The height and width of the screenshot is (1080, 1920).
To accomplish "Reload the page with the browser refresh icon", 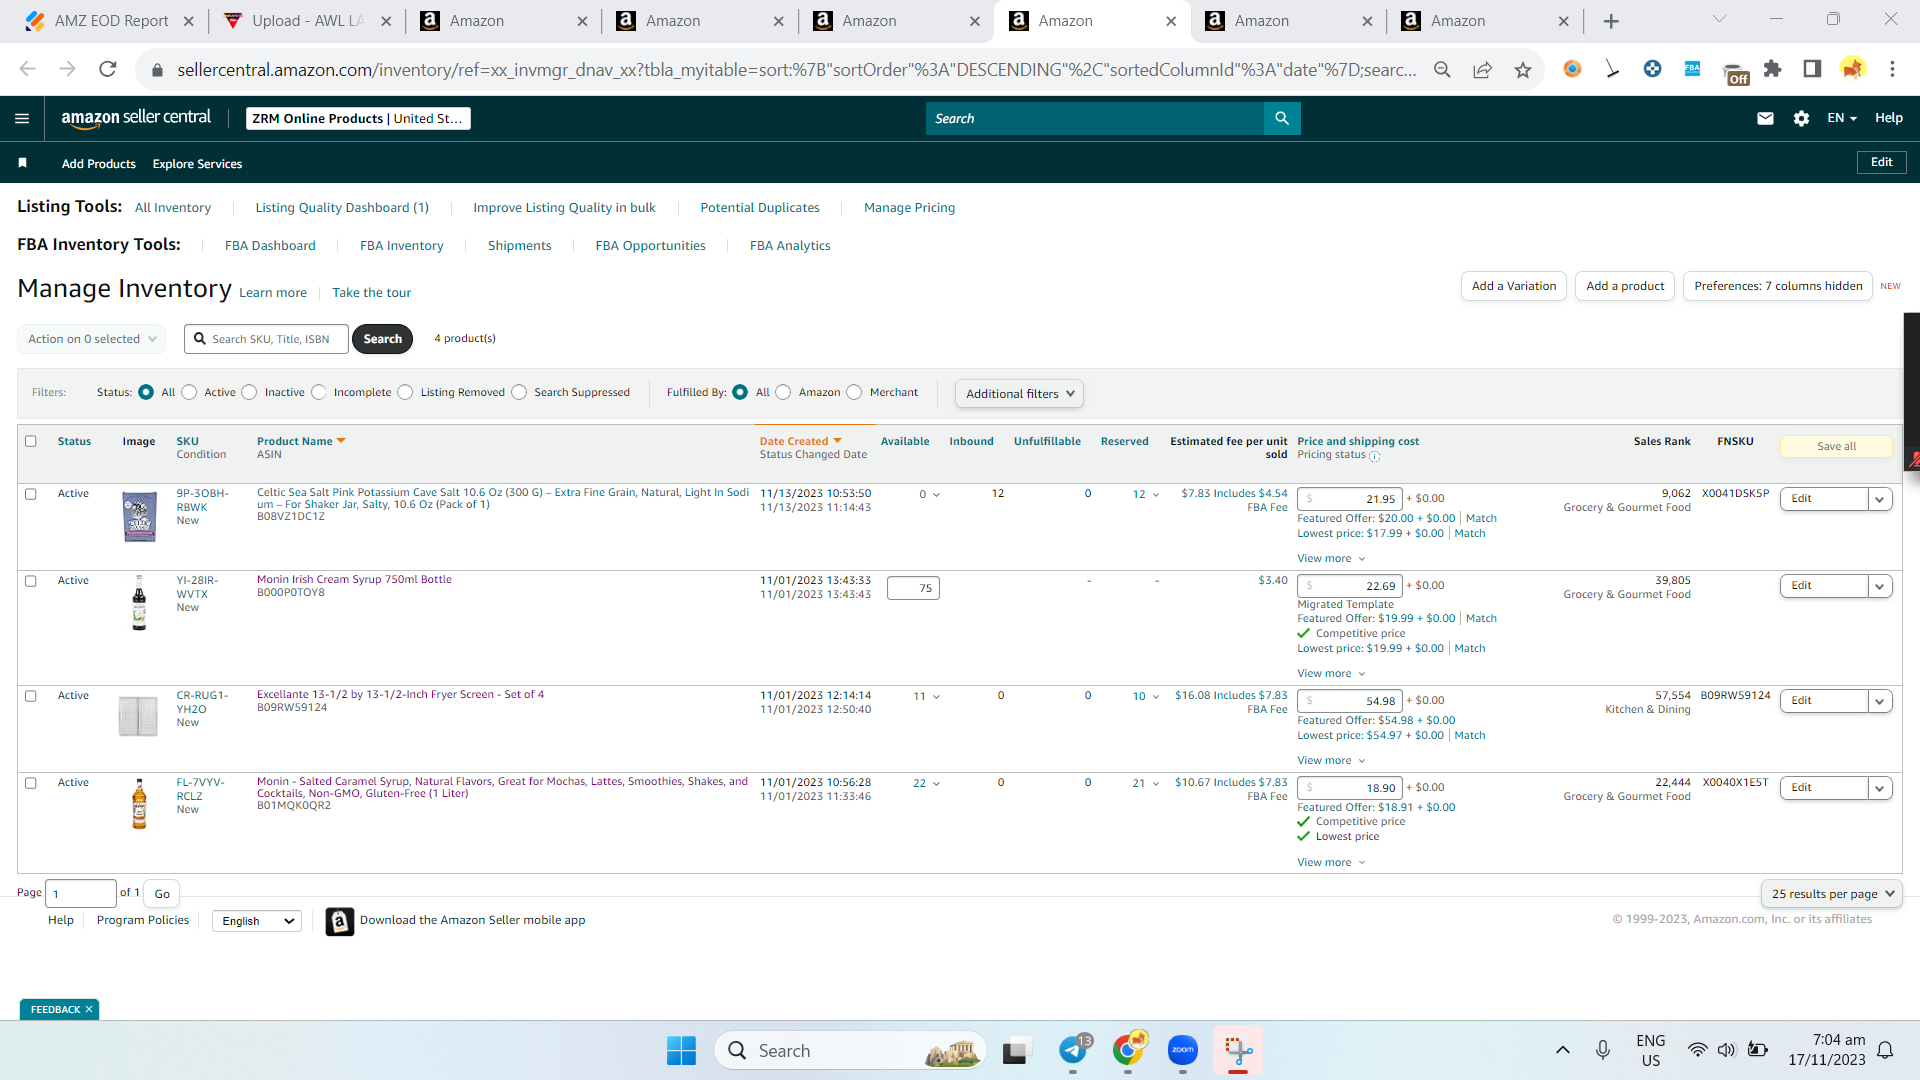I will [x=108, y=69].
